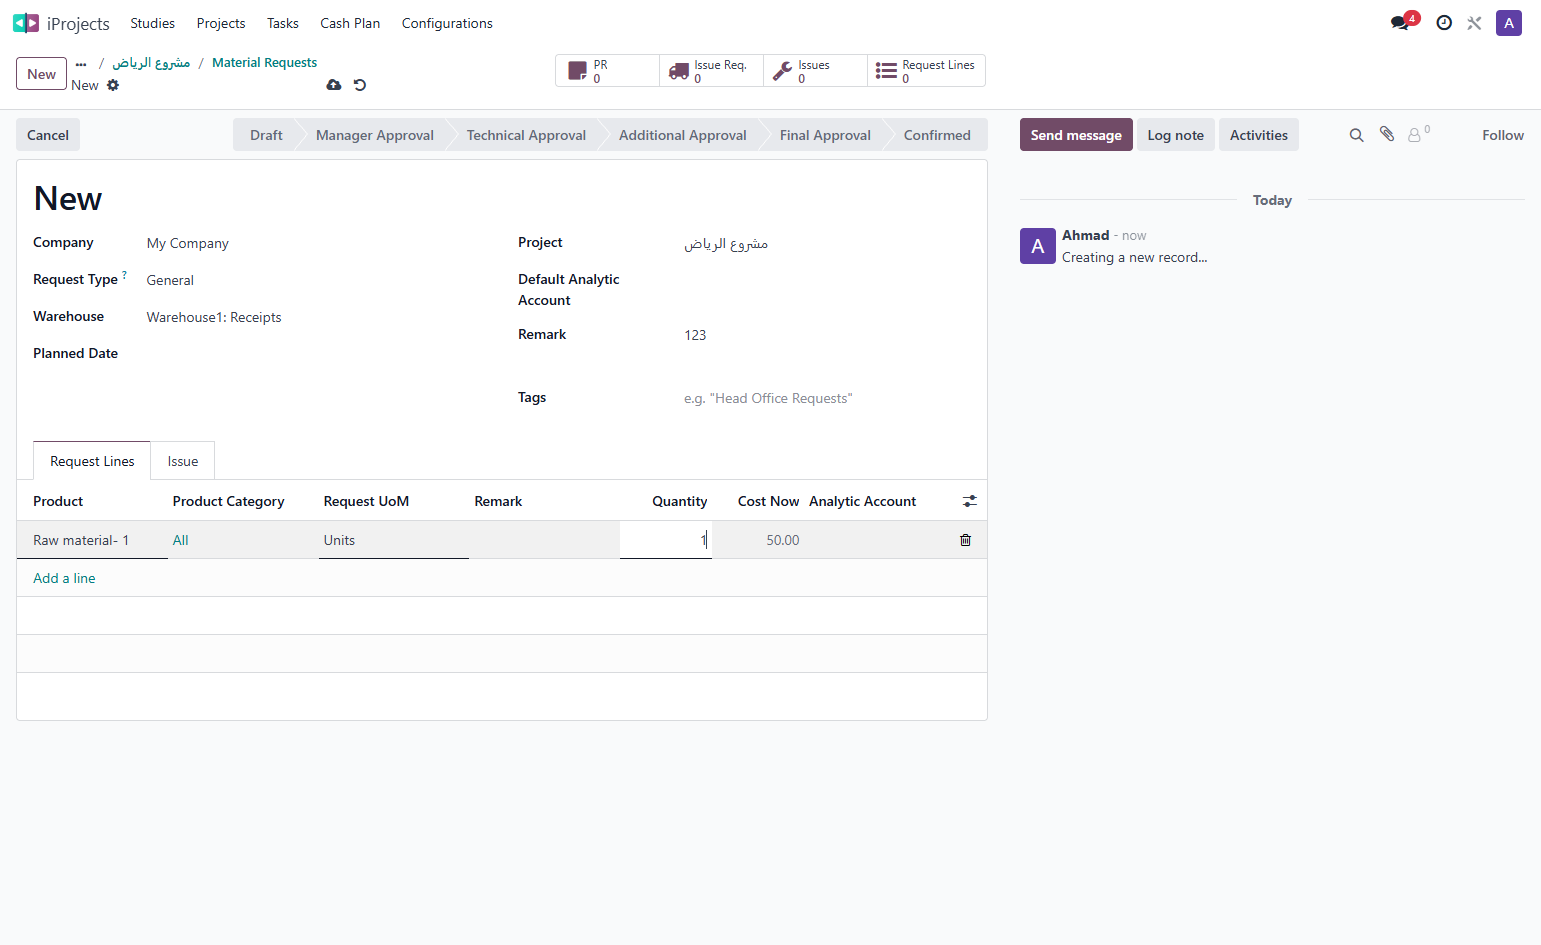Click the Log note button
This screenshot has width=1541, height=945.
tap(1176, 135)
